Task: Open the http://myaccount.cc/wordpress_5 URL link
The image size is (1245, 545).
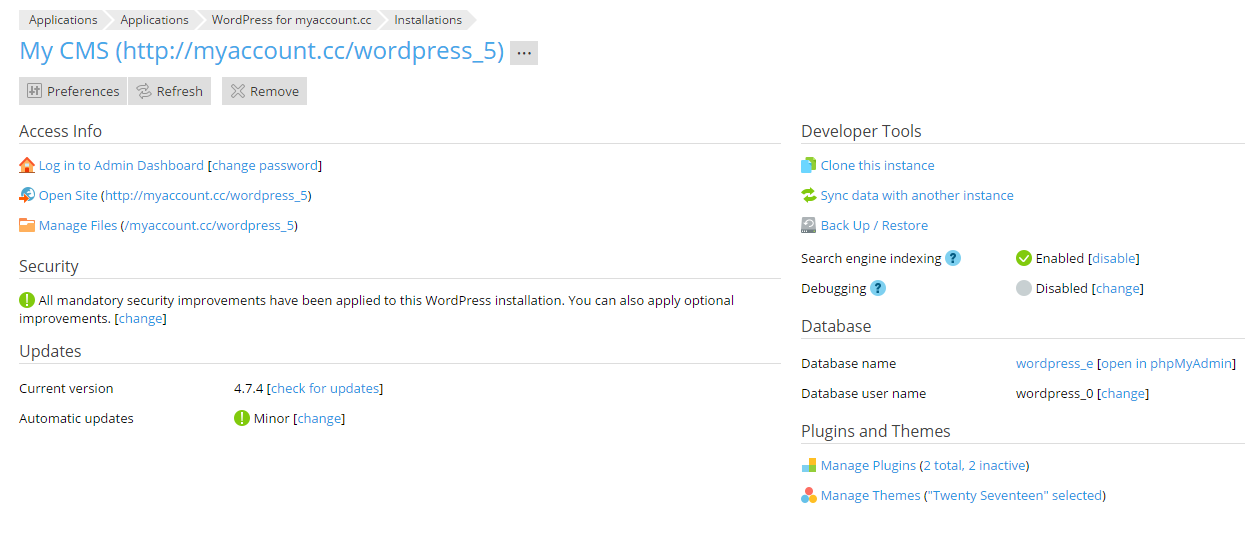Action: (x=207, y=195)
